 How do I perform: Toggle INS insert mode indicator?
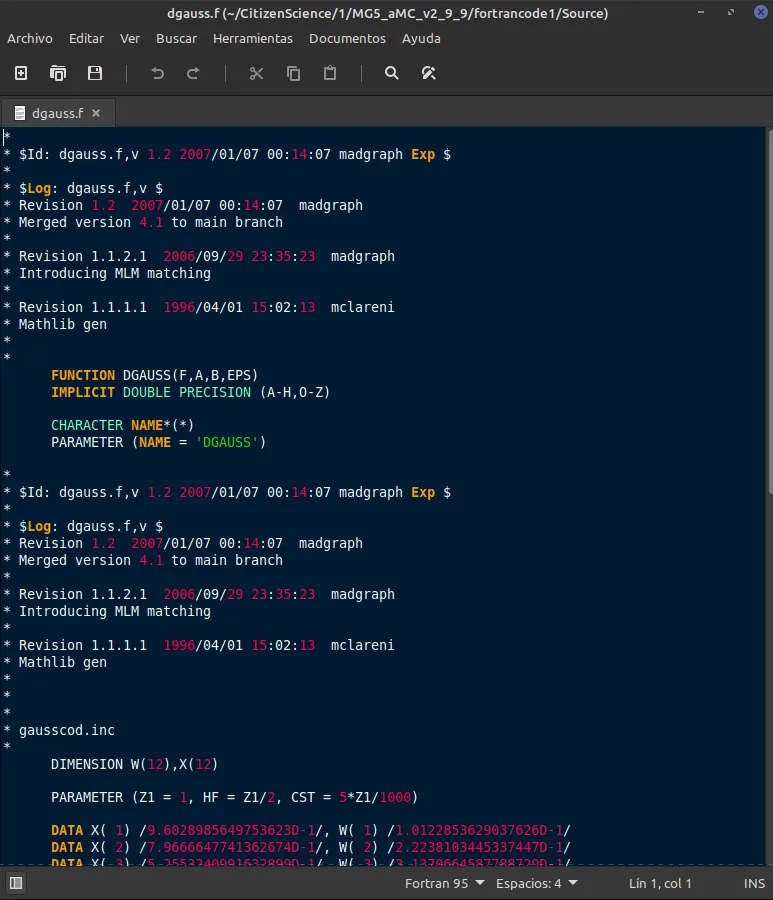coord(754,883)
